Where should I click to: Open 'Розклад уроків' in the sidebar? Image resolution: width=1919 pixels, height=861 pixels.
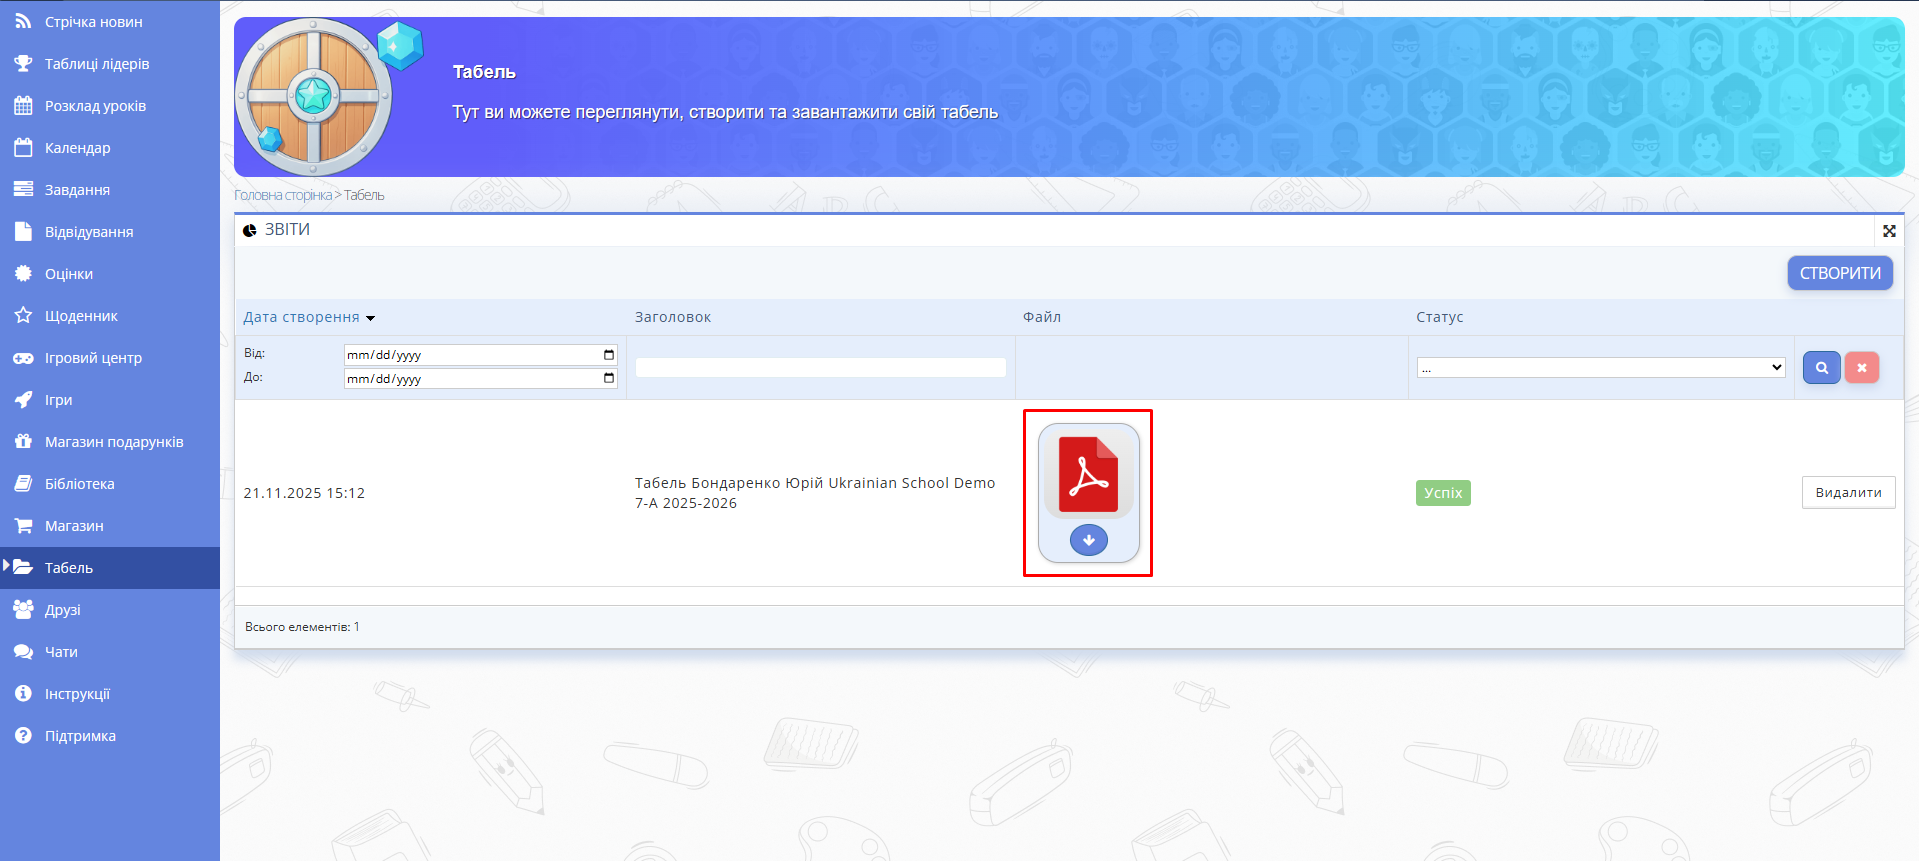[x=95, y=106]
